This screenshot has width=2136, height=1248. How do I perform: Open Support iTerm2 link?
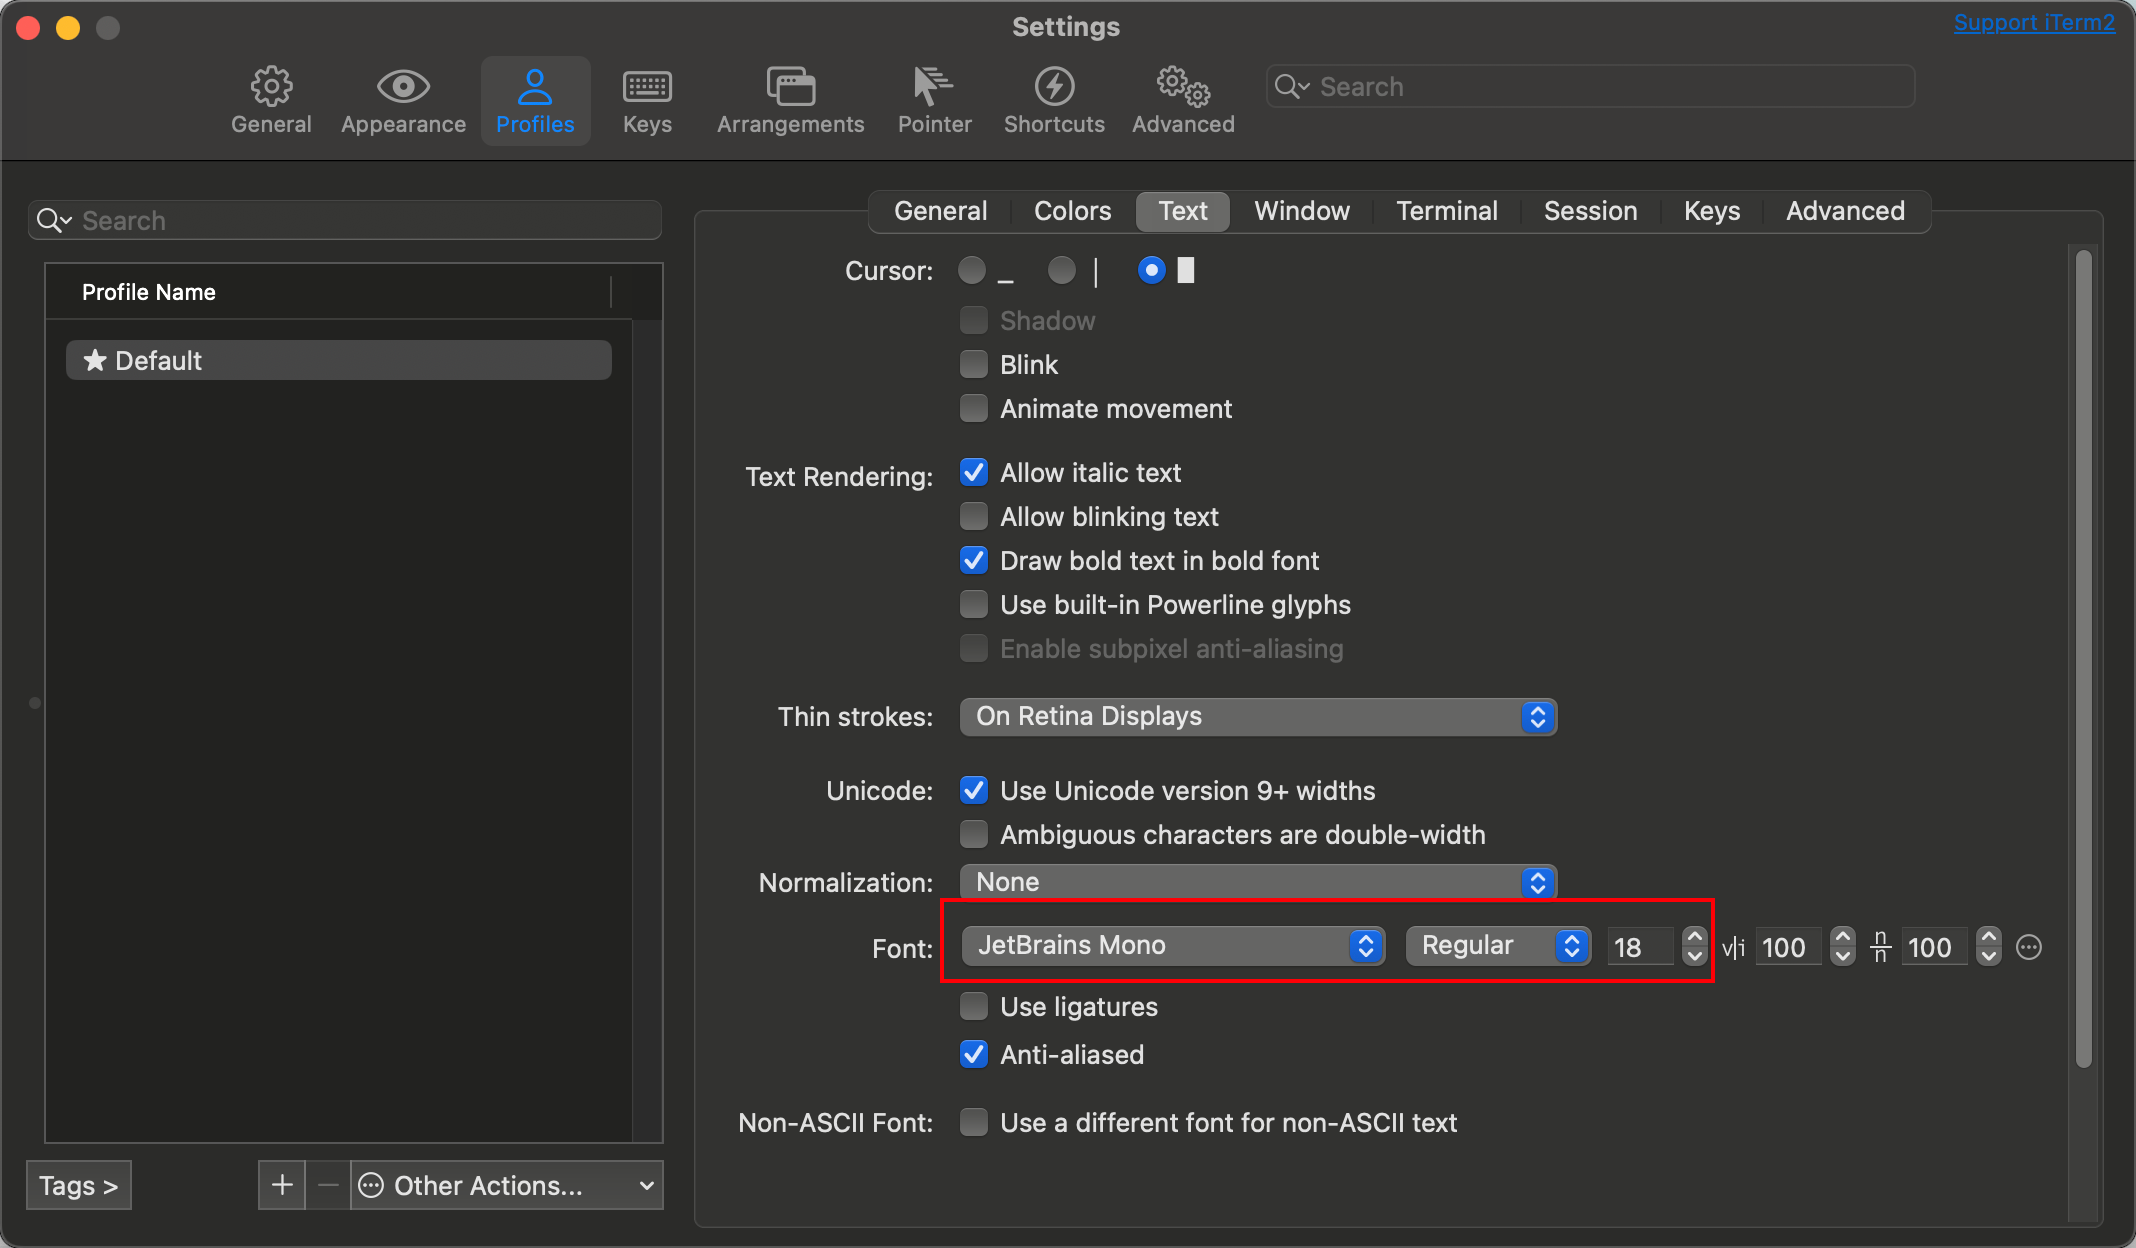click(x=2034, y=22)
